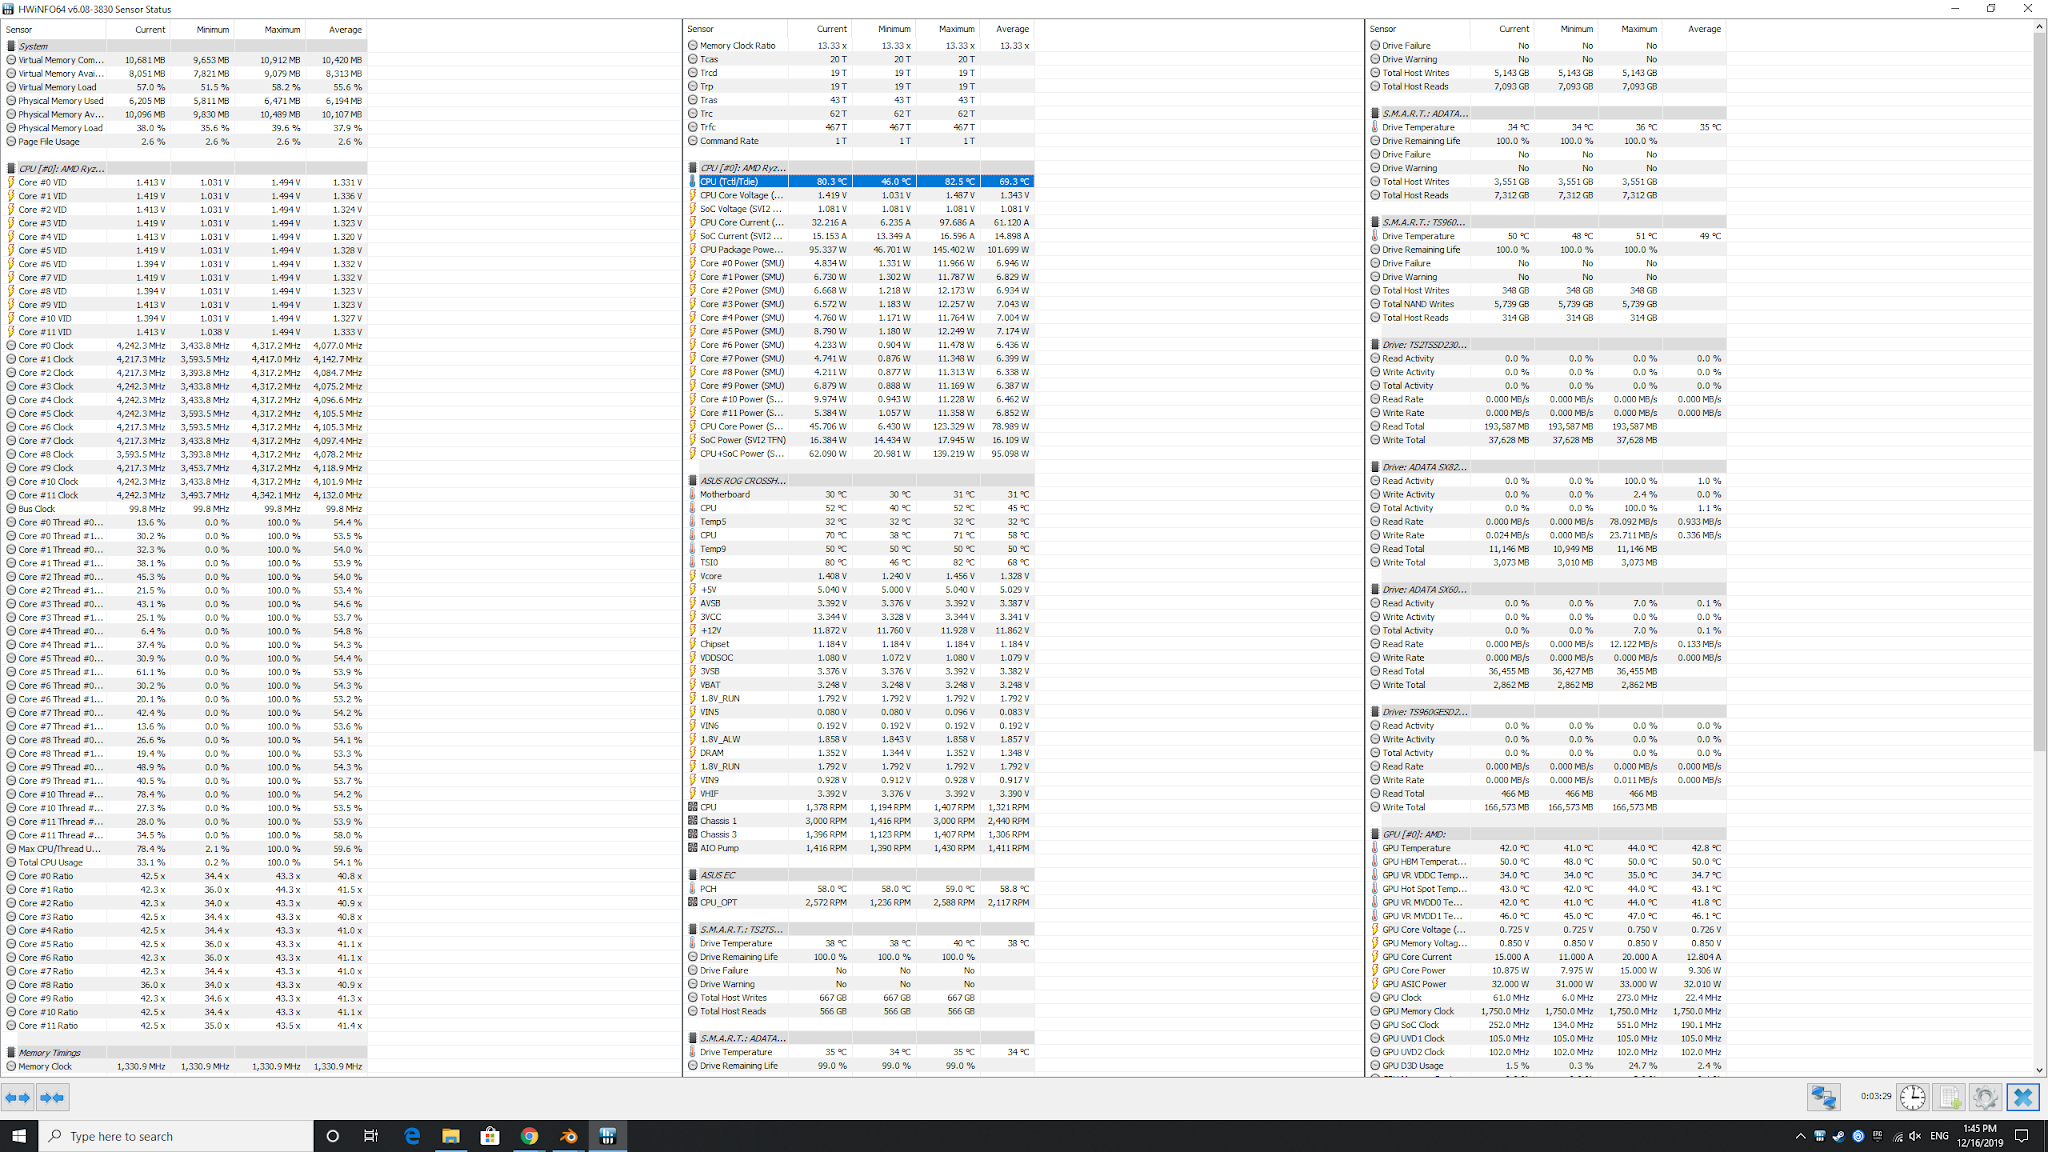2048x1152 pixels.
Task: Select the Memory Timings group header
Action: click(x=185, y=1053)
